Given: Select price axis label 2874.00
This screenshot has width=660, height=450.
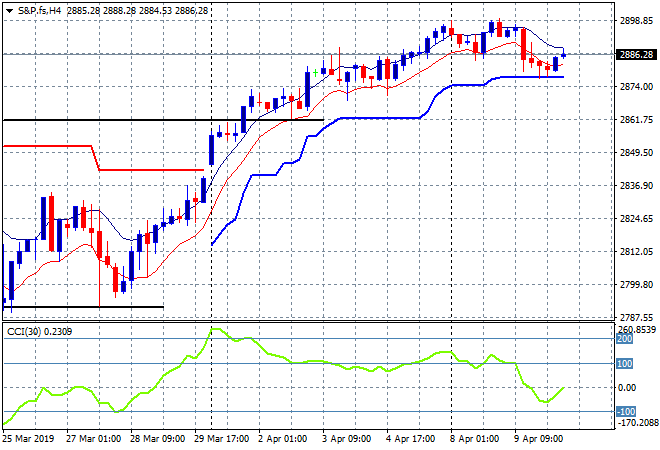Looking at the screenshot, I should click(636, 87).
